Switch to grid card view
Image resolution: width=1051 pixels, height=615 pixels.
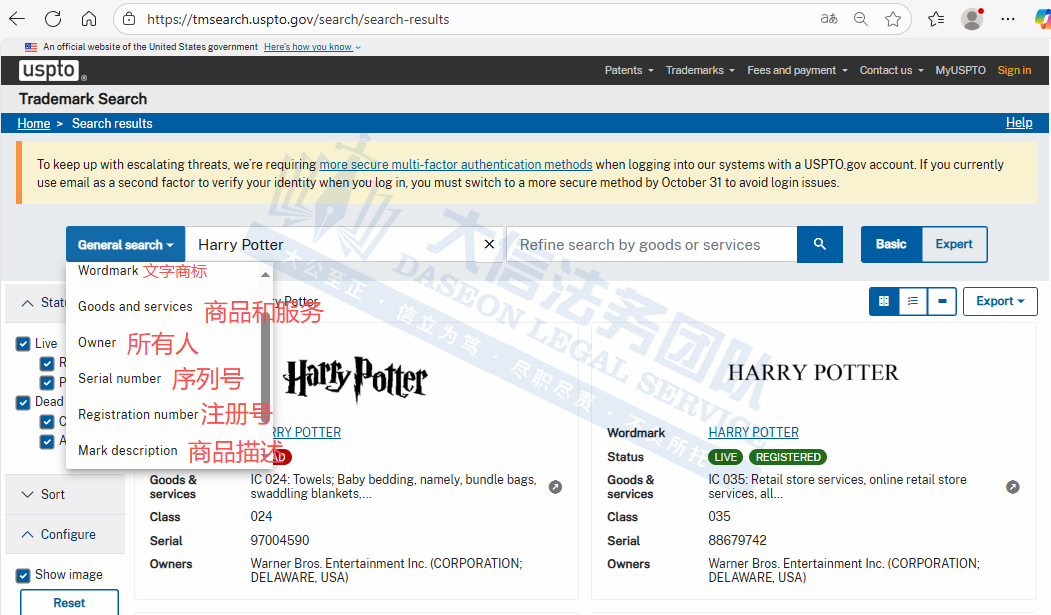coord(884,301)
